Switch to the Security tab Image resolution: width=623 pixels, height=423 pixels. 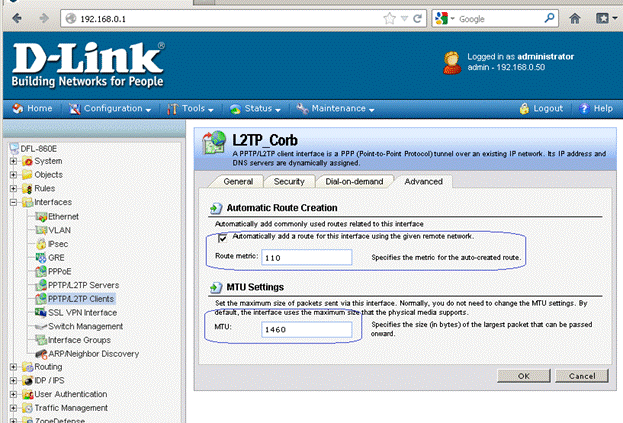289,182
